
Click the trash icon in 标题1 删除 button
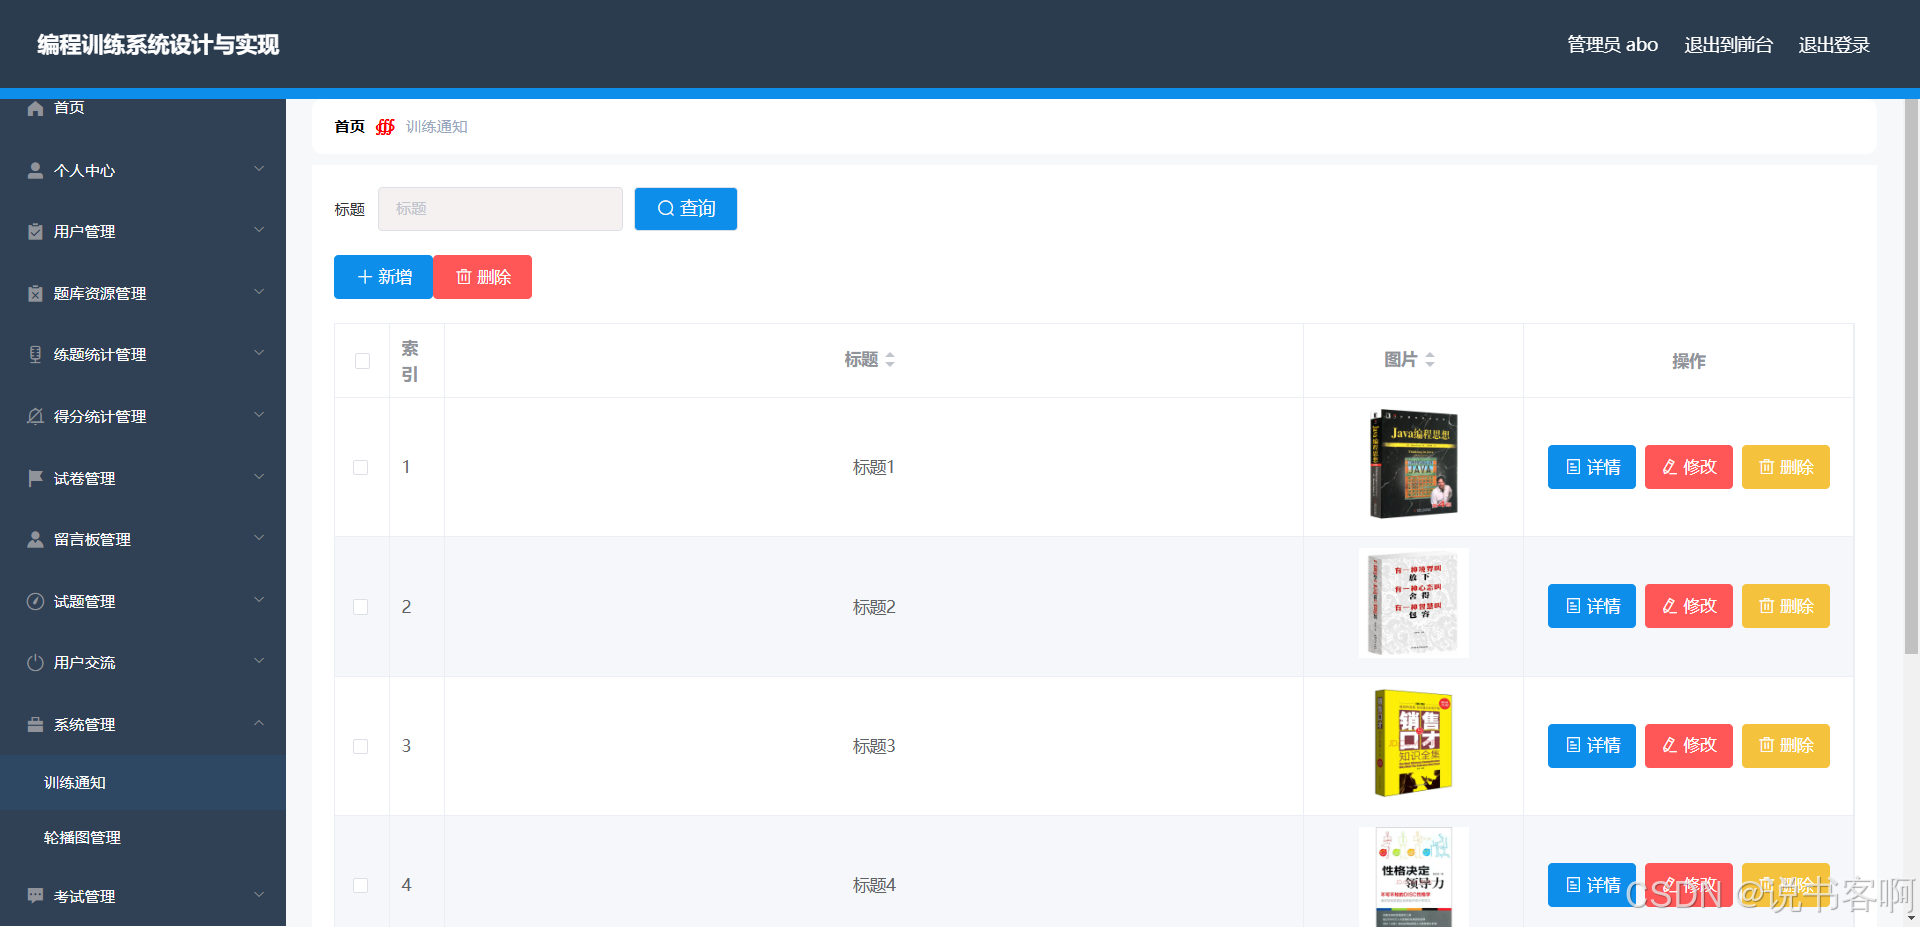1767,467
